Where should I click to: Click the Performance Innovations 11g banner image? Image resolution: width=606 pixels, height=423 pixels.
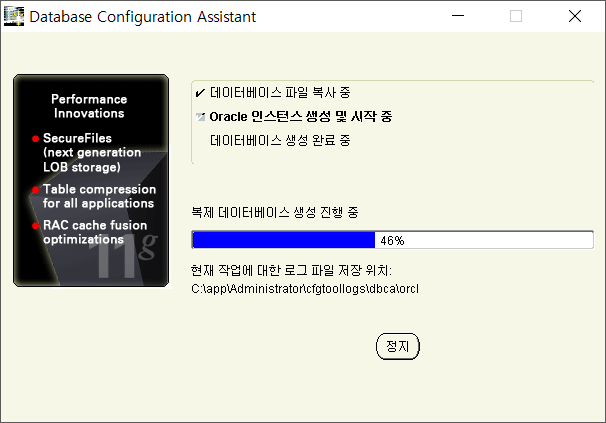[91, 181]
